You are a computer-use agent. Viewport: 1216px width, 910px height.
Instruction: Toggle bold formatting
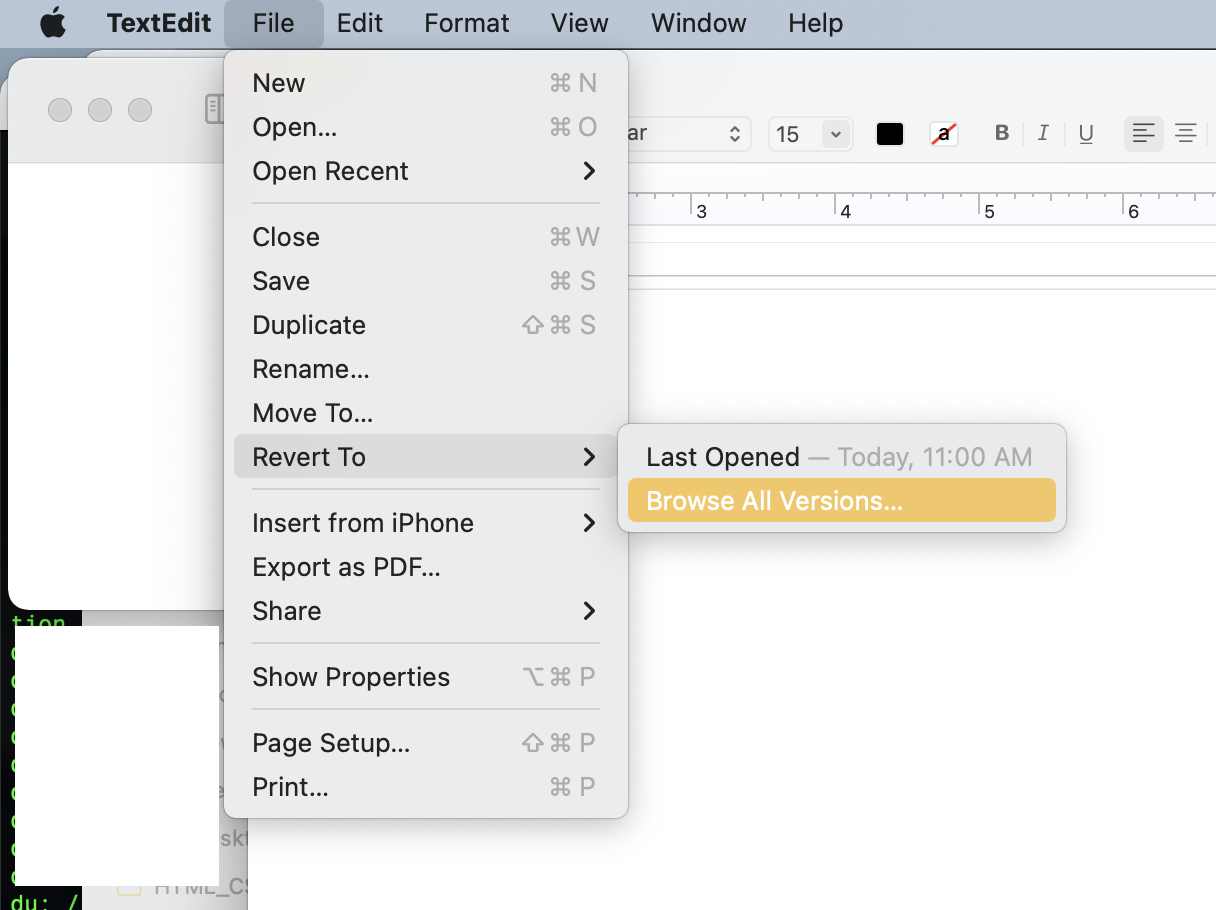(x=1001, y=133)
